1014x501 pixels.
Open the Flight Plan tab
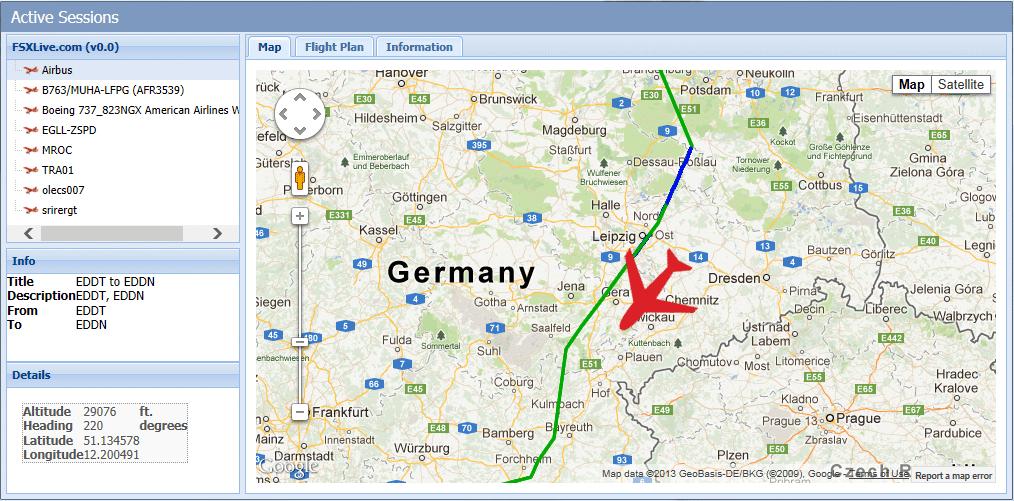coord(334,47)
